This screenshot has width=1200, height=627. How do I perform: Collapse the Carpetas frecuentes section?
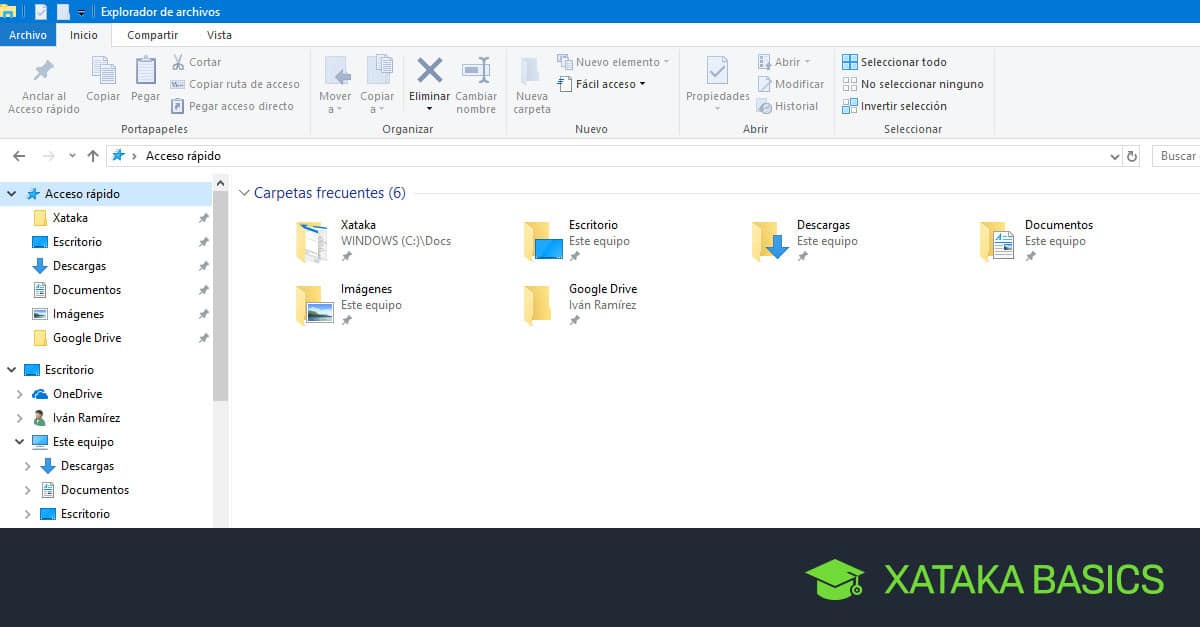coord(243,193)
